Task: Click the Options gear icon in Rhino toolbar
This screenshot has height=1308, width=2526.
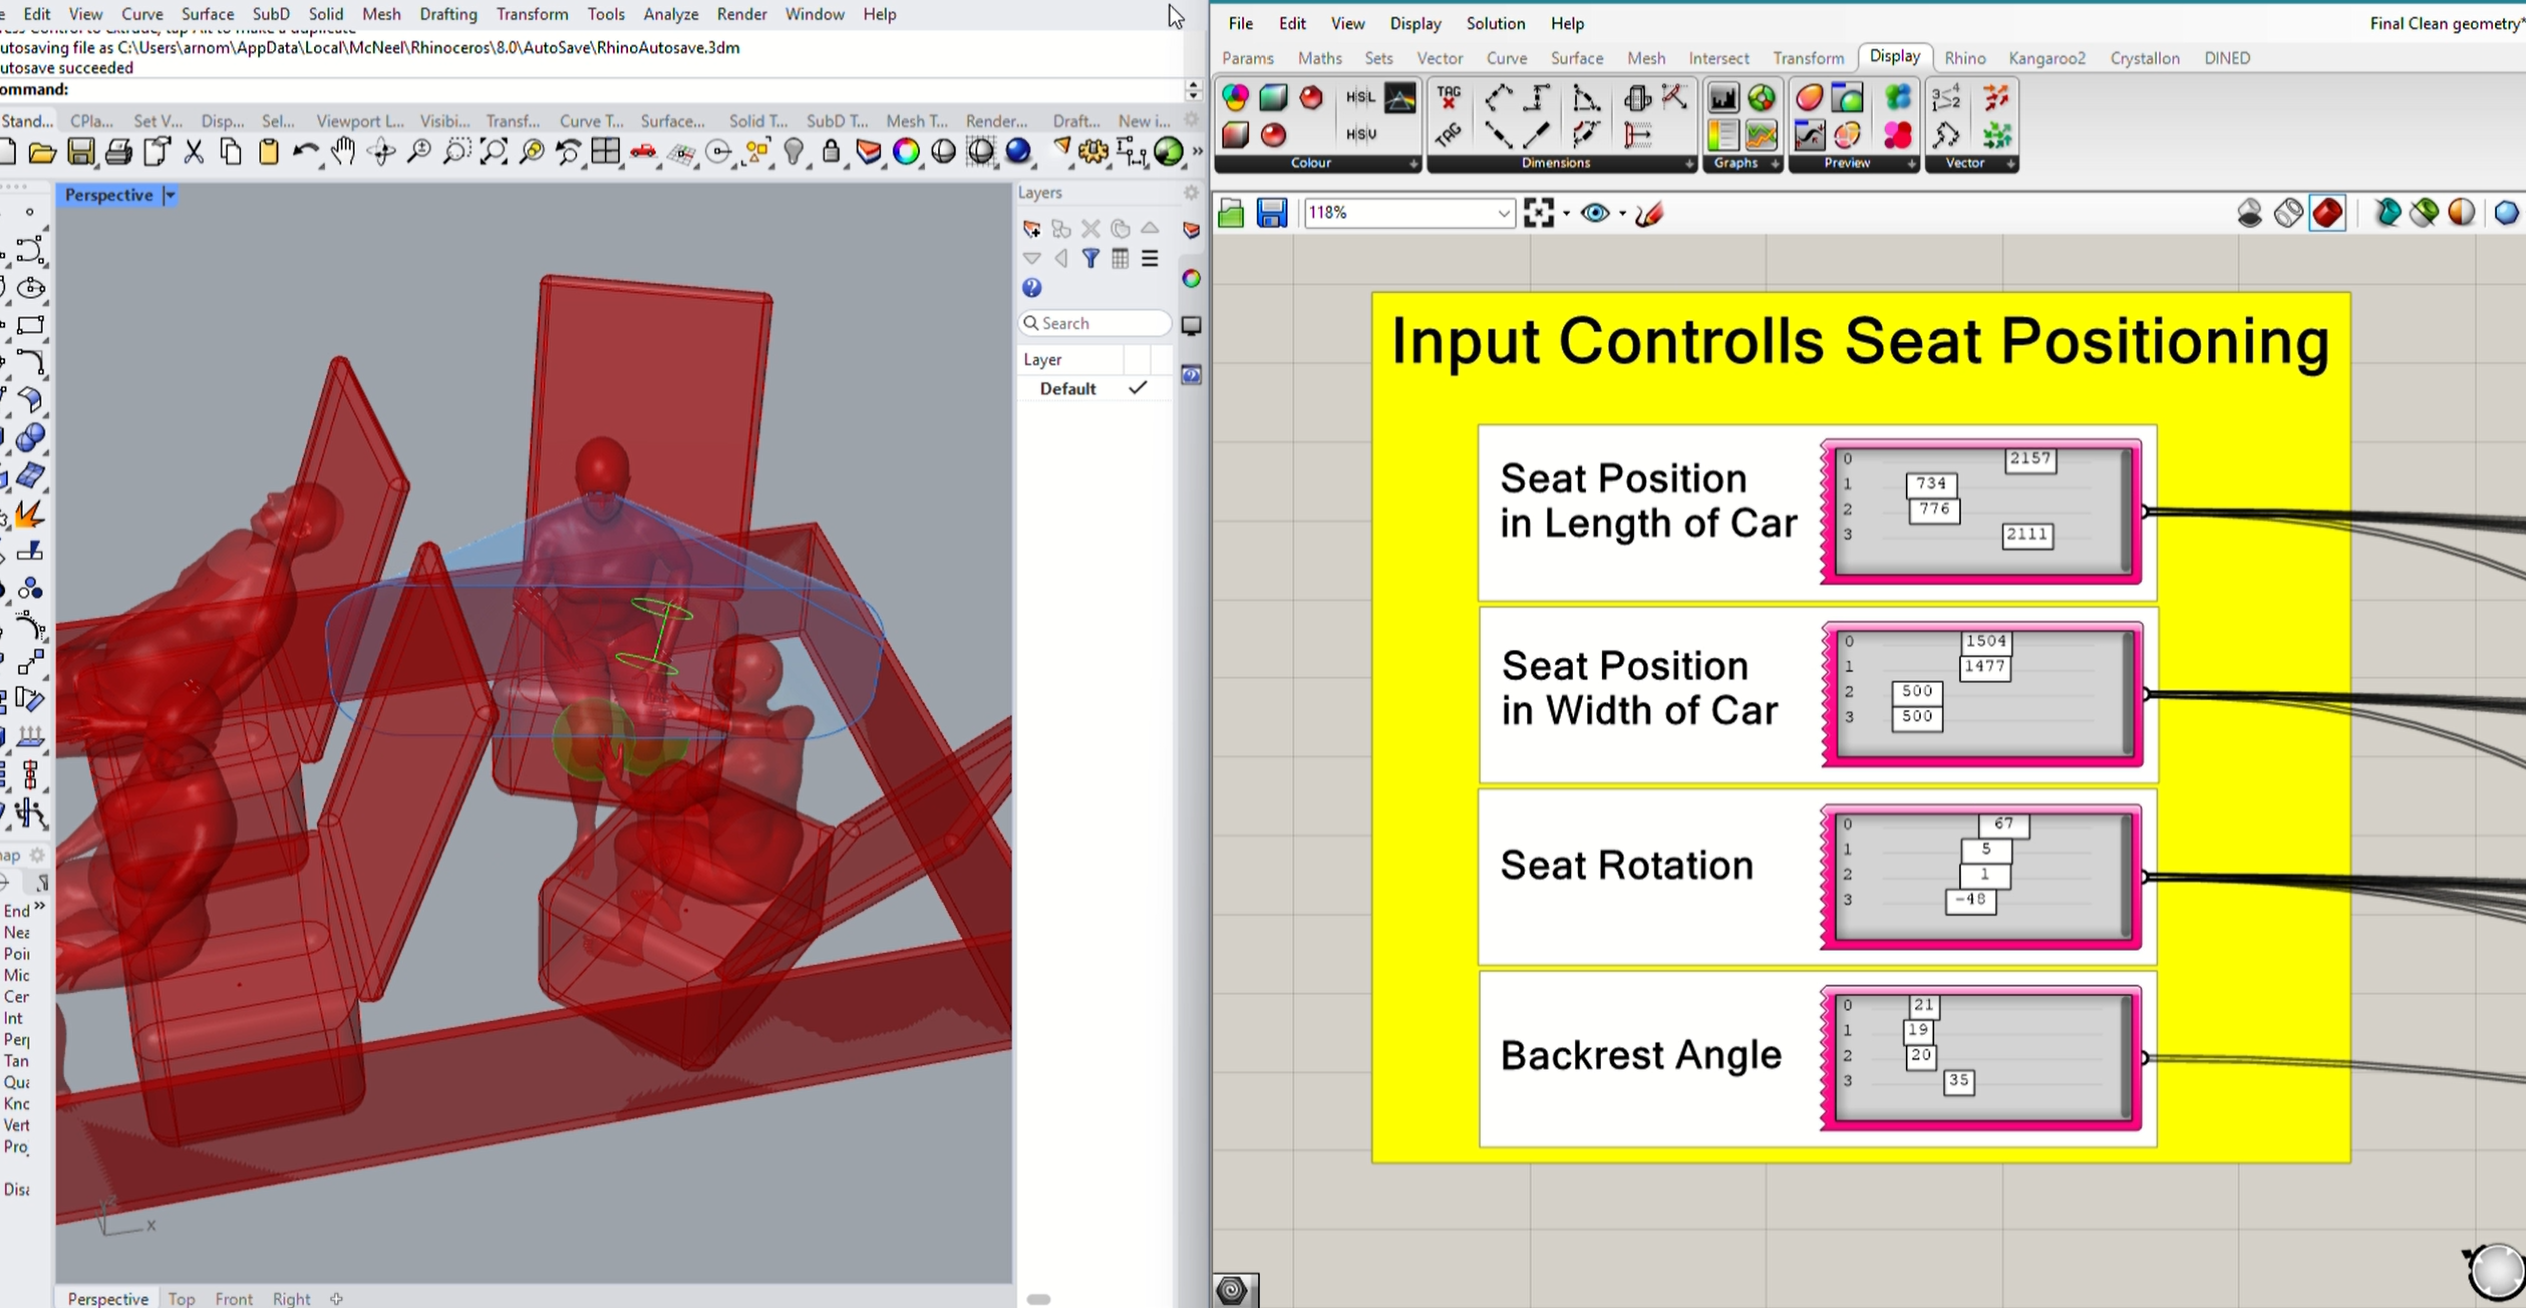Action: [x=1093, y=152]
